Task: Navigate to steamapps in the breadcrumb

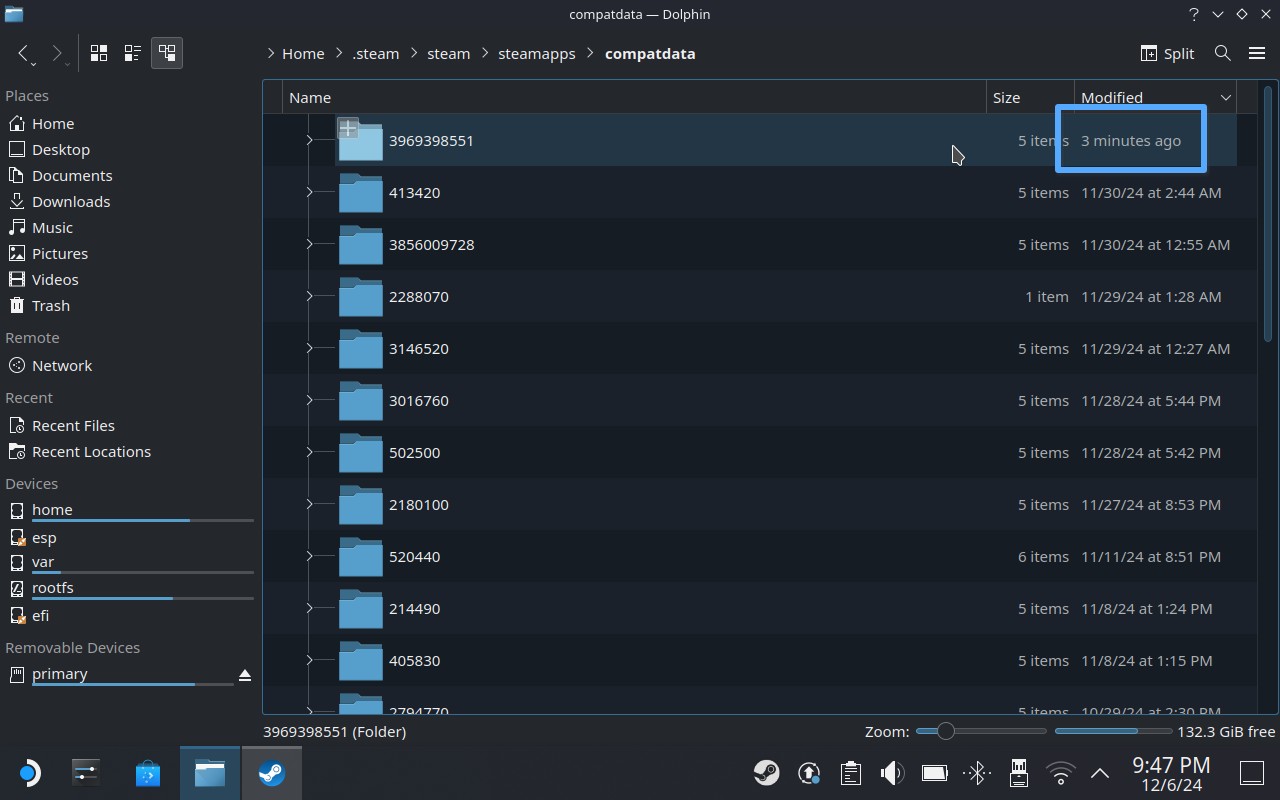Action: click(x=536, y=54)
